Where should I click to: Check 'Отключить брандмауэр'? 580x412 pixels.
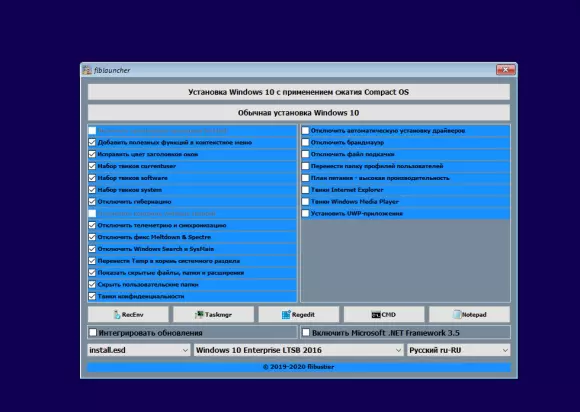305,142
